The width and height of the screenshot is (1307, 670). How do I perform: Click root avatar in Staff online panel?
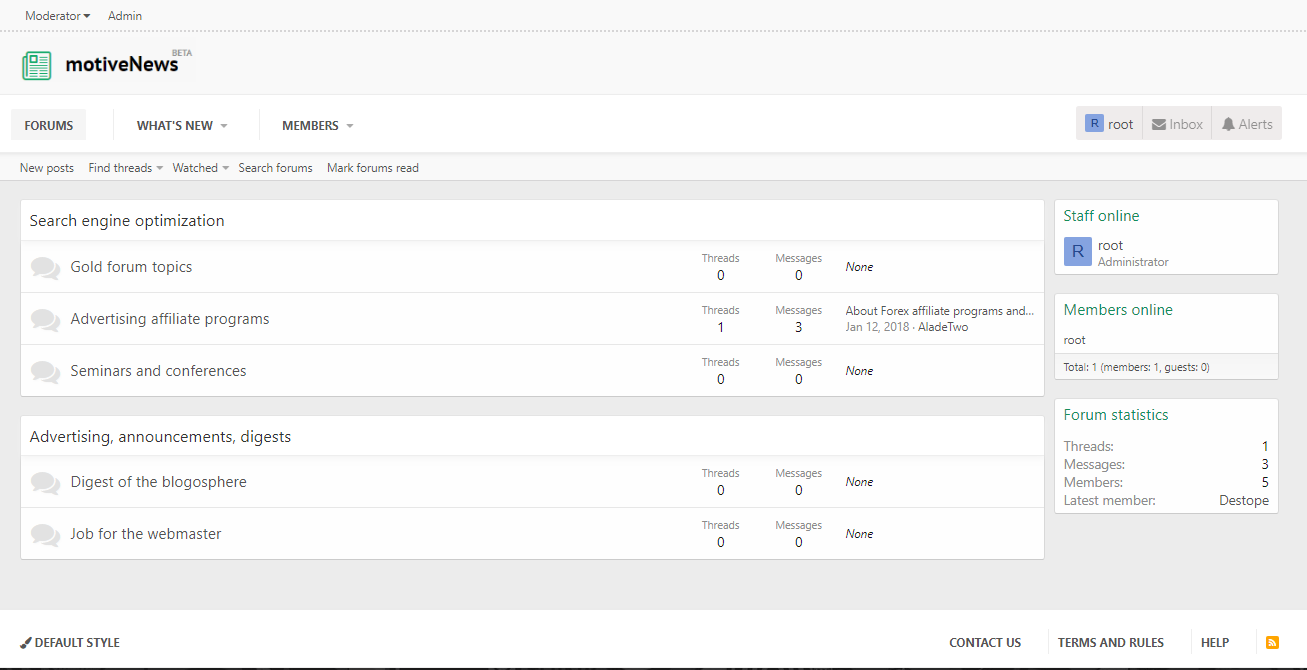1077,252
